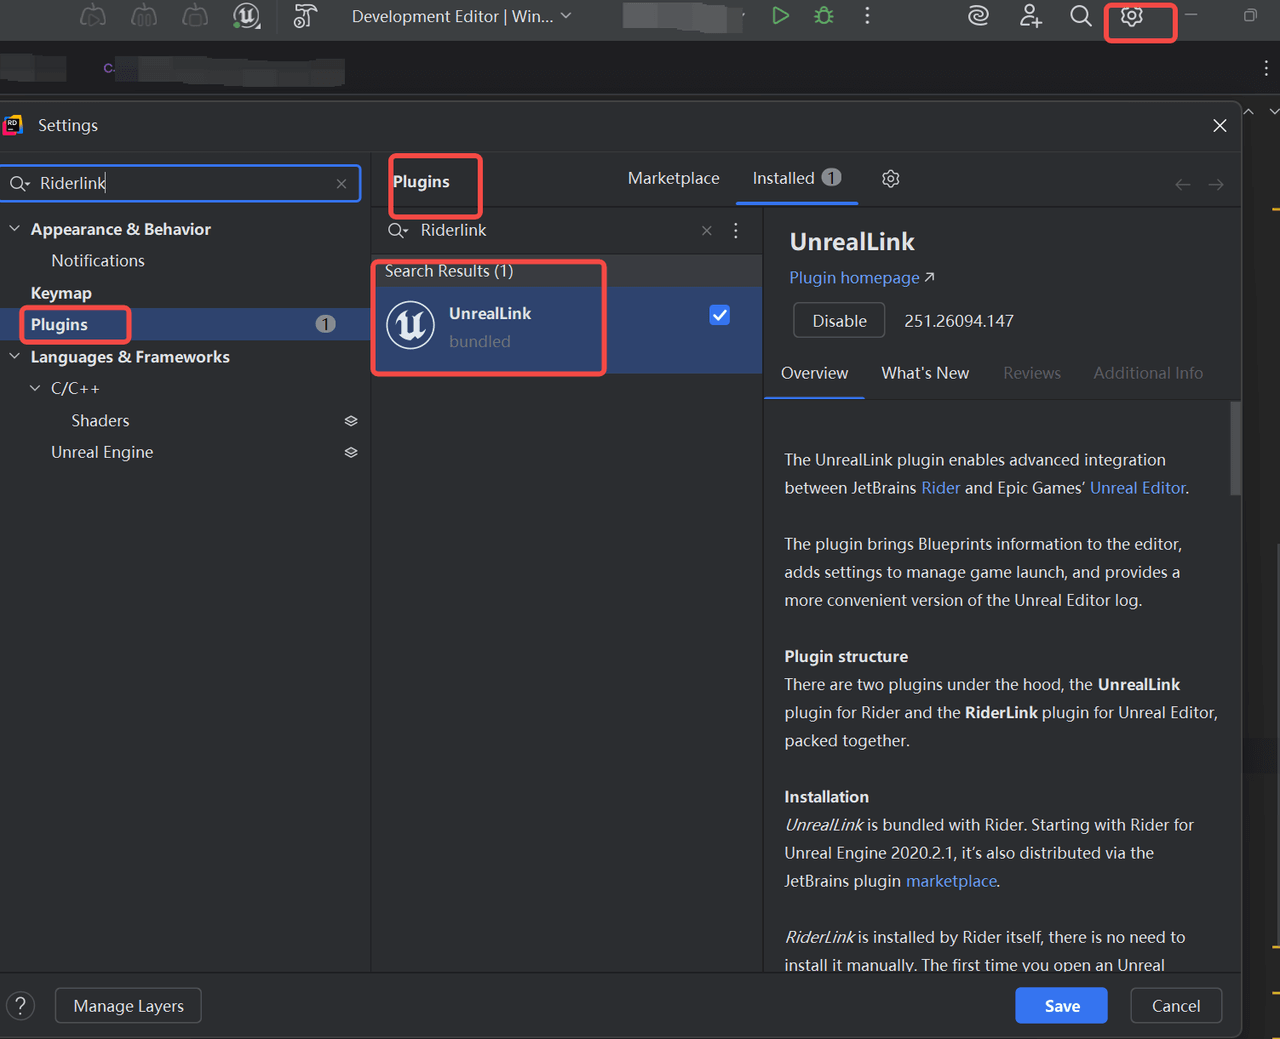
Task: Click the Unreal Engine status icon in toolbar
Action: coord(246,16)
